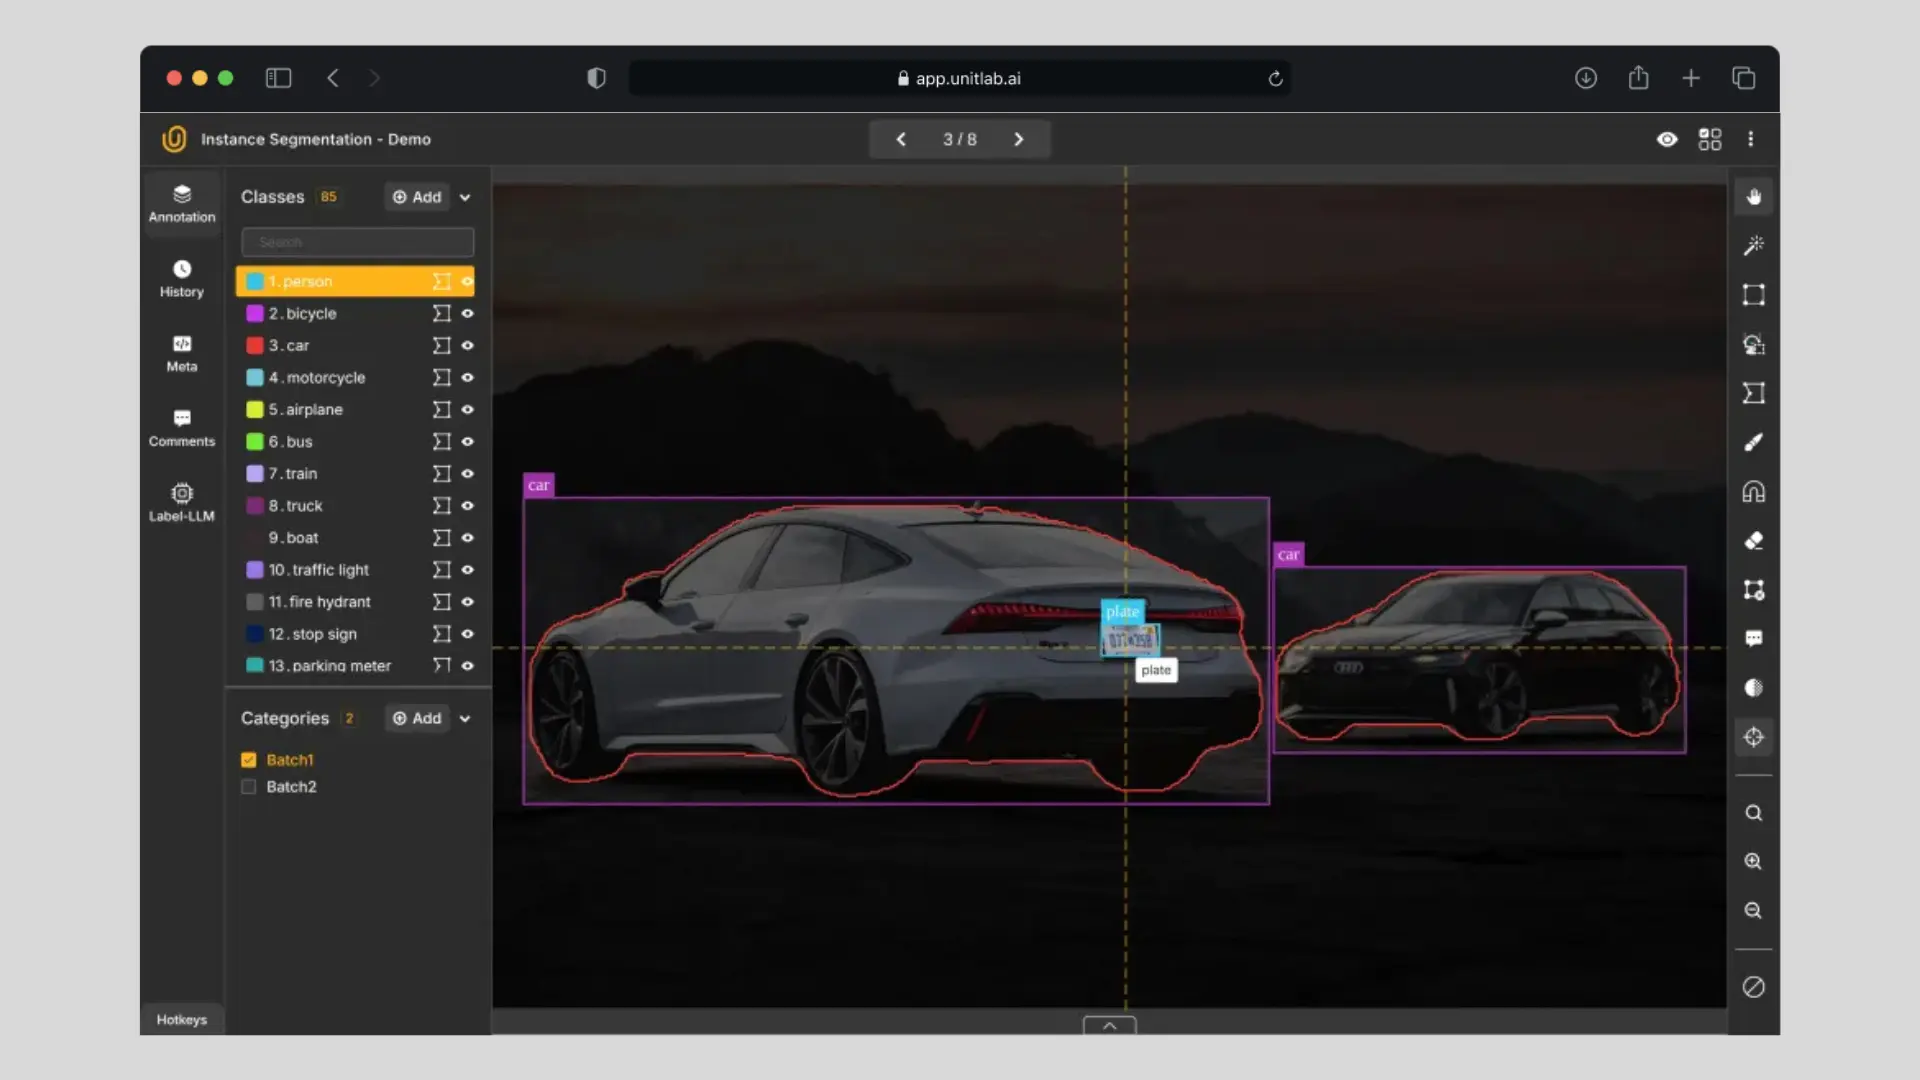Open the History tab
Image resolution: width=1920 pixels, height=1080 pixels.
181,278
